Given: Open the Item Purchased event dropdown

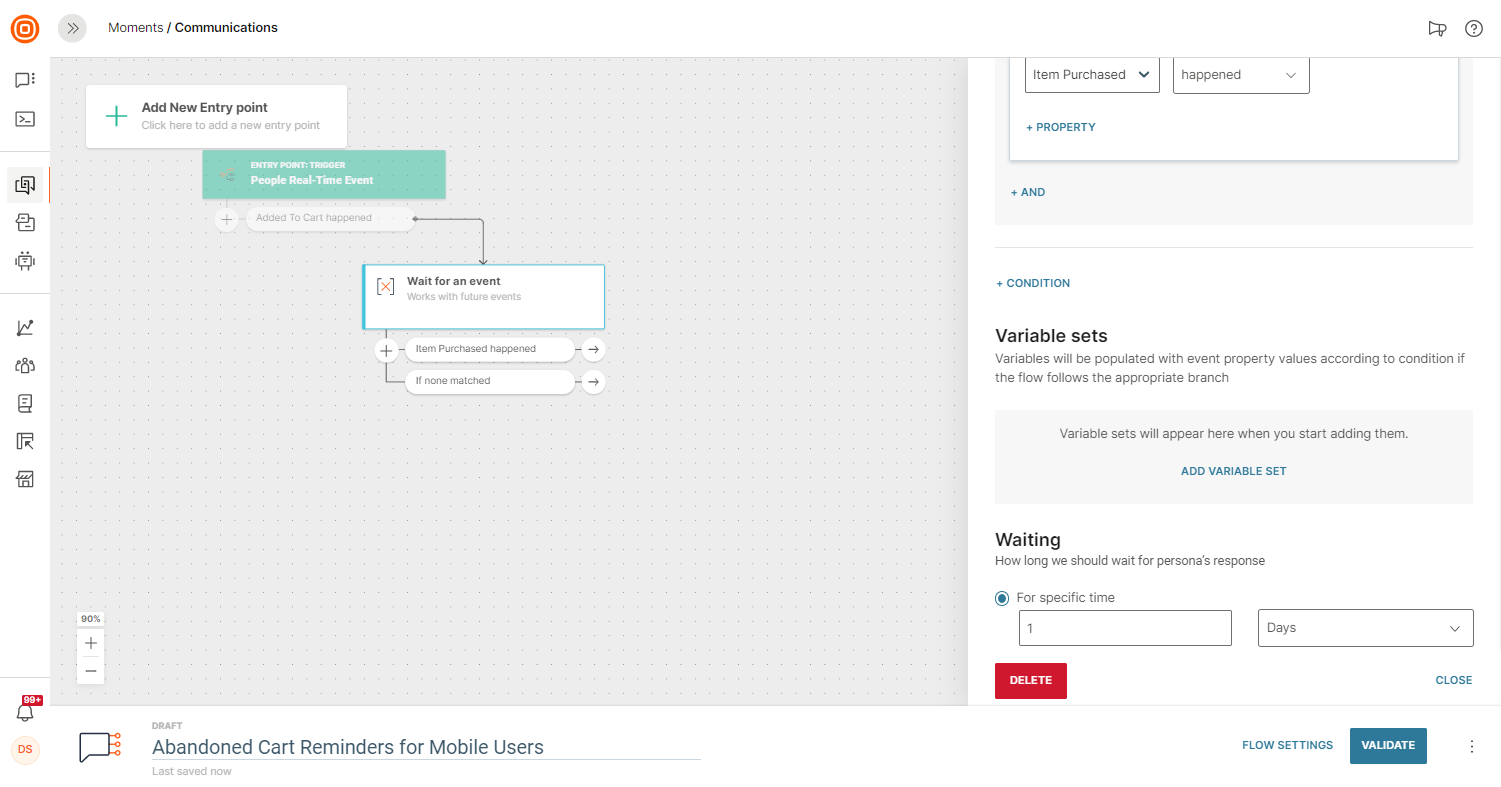Looking at the screenshot, I should coord(1091,75).
